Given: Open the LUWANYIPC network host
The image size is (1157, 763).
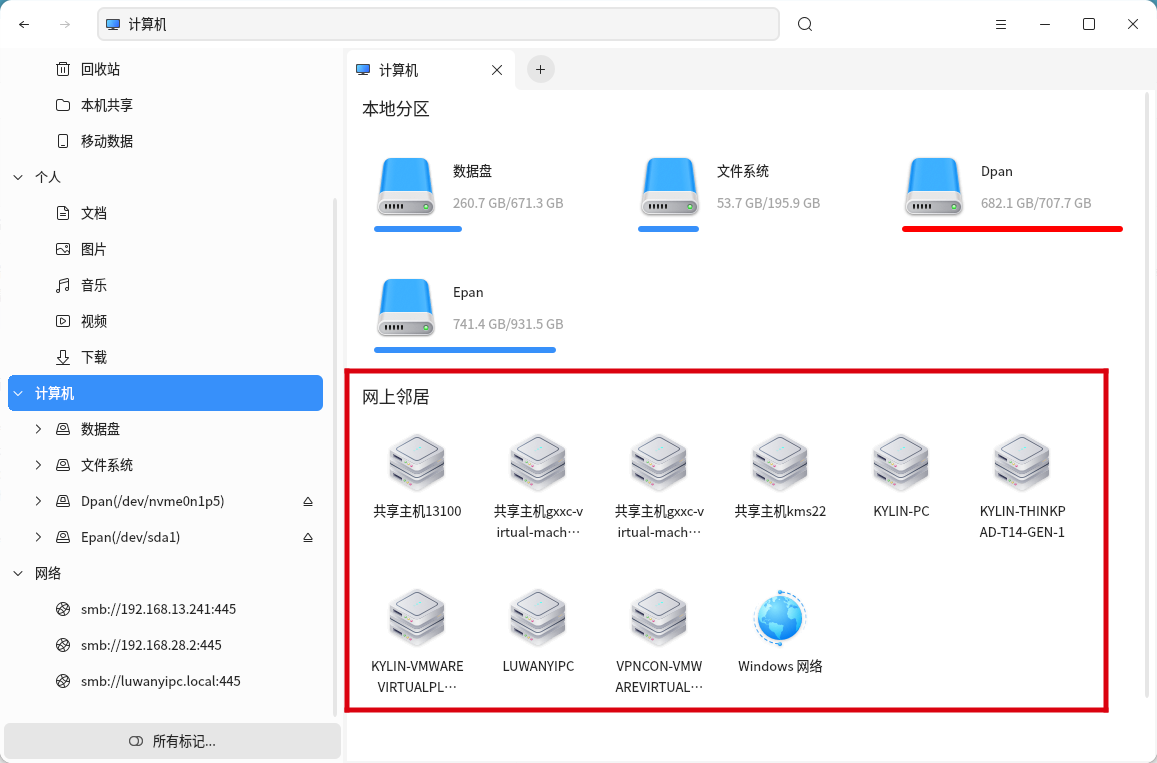Looking at the screenshot, I should click(538, 617).
